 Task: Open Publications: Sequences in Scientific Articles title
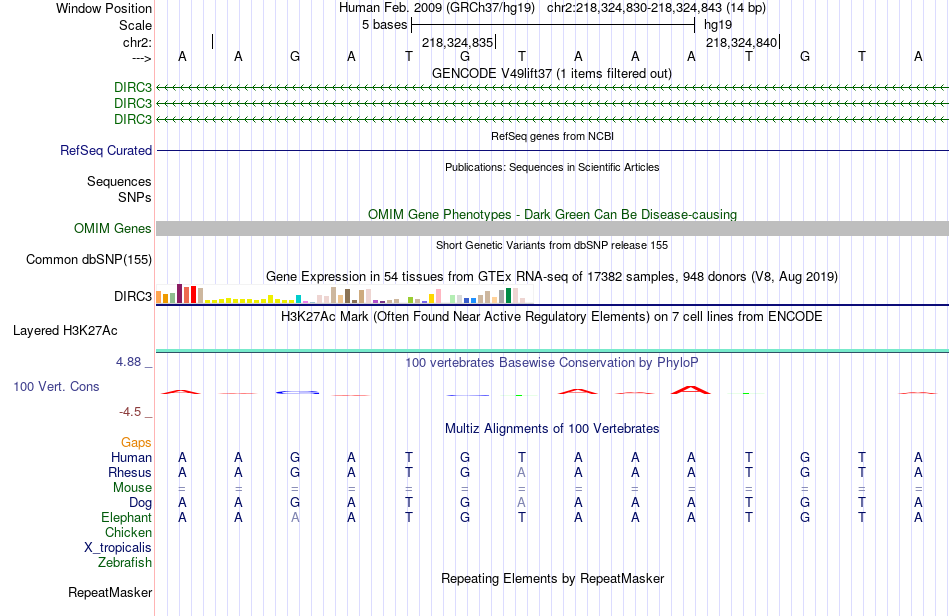pyautogui.click(x=552, y=167)
